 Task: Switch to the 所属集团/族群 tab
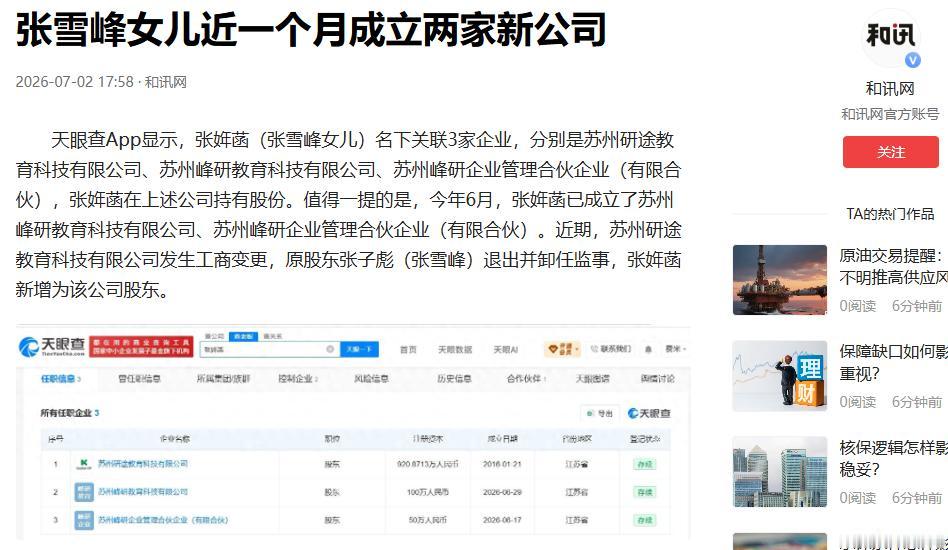(x=223, y=378)
